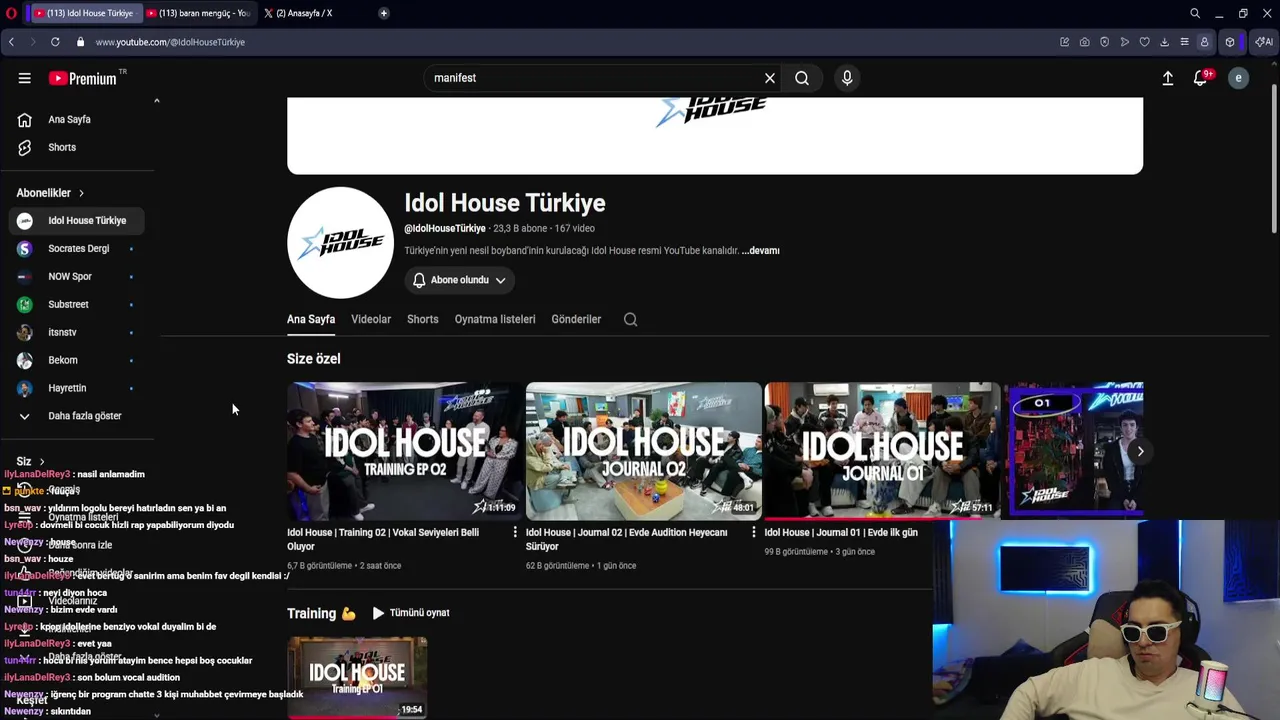
Task: Open the upload/create icon on YouTube
Action: [1167, 78]
